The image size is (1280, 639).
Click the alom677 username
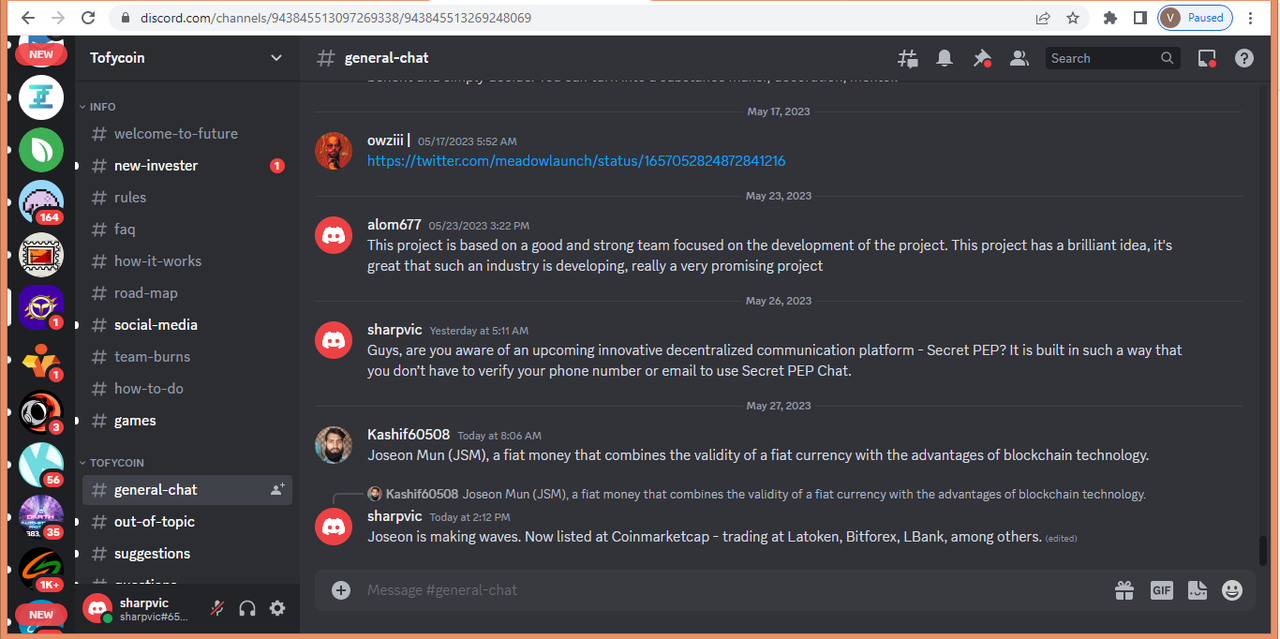pyautogui.click(x=394, y=225)
